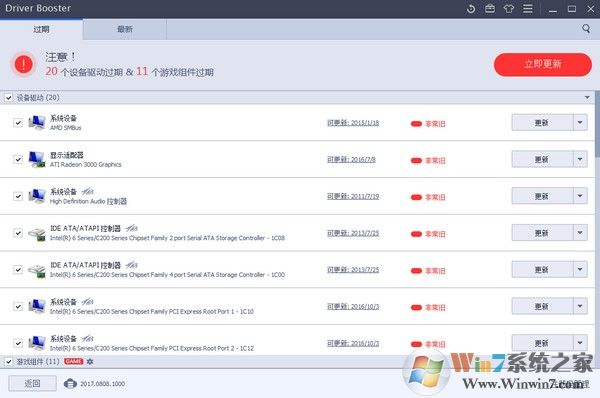Click the 'AMD SMBus' device name

pos(65,128)
